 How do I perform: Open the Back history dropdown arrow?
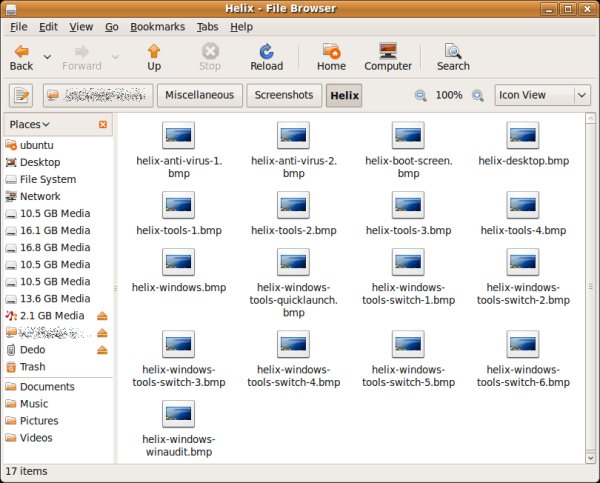pos(47,57)
